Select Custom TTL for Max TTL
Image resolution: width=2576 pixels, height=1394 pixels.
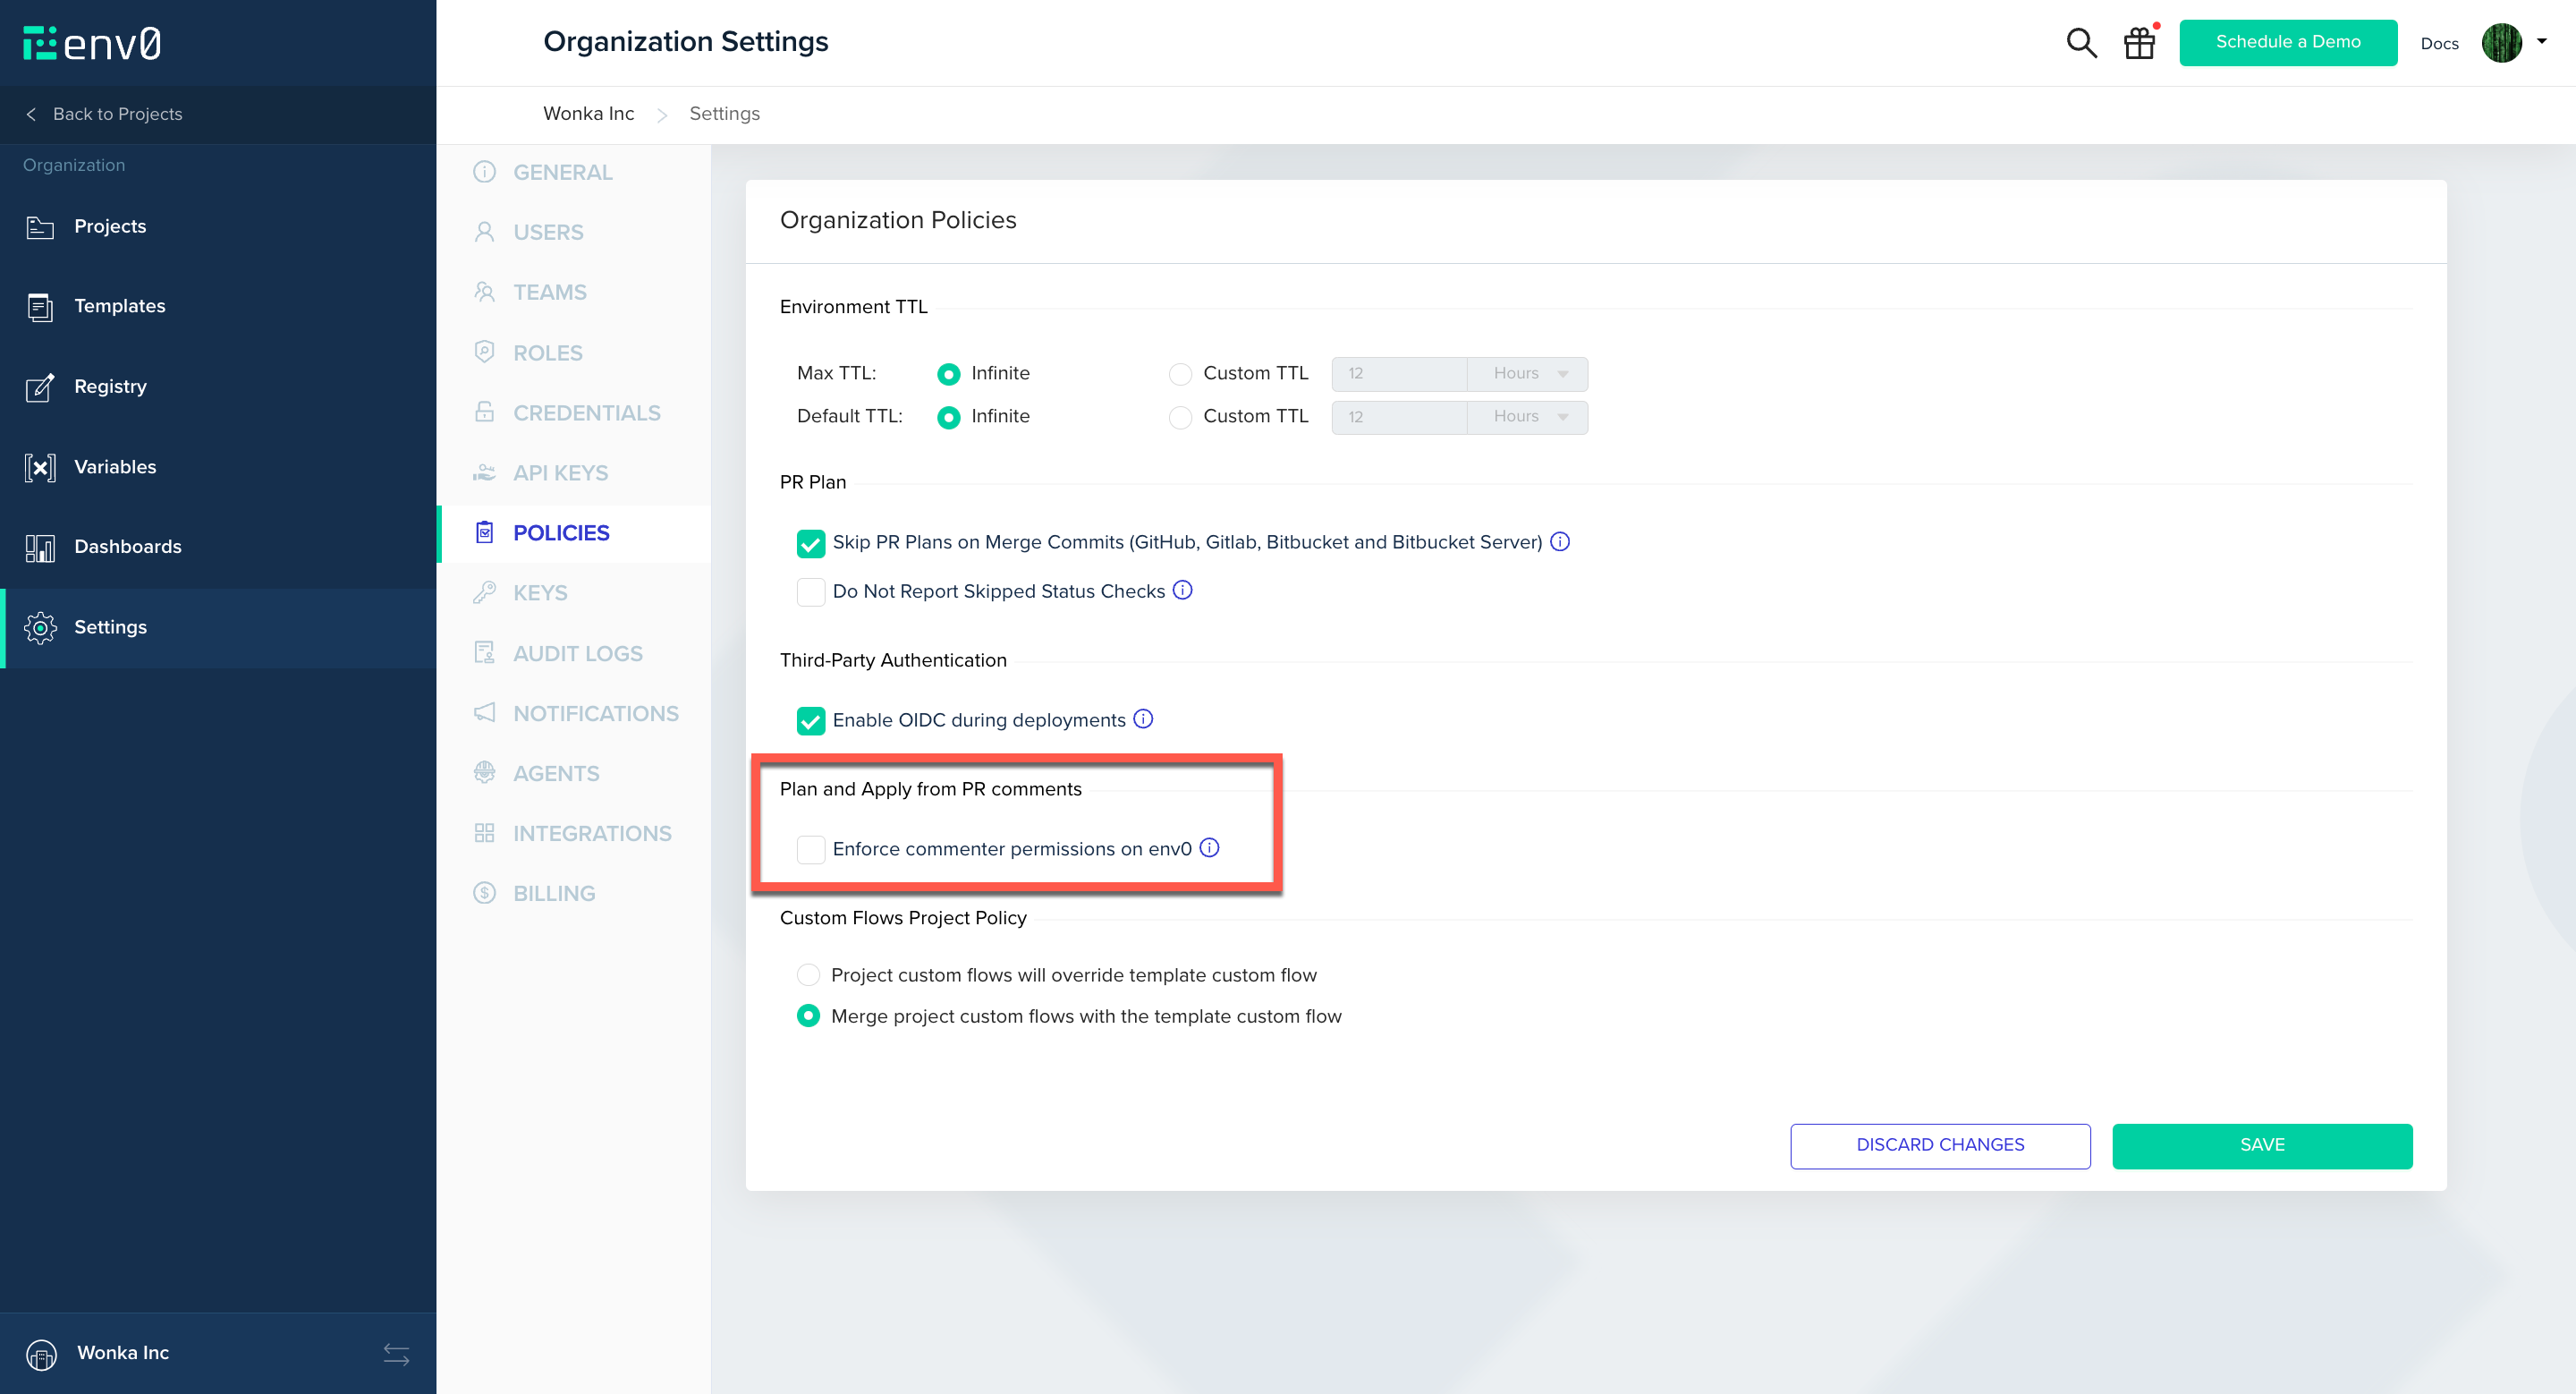pos(1180,374)
